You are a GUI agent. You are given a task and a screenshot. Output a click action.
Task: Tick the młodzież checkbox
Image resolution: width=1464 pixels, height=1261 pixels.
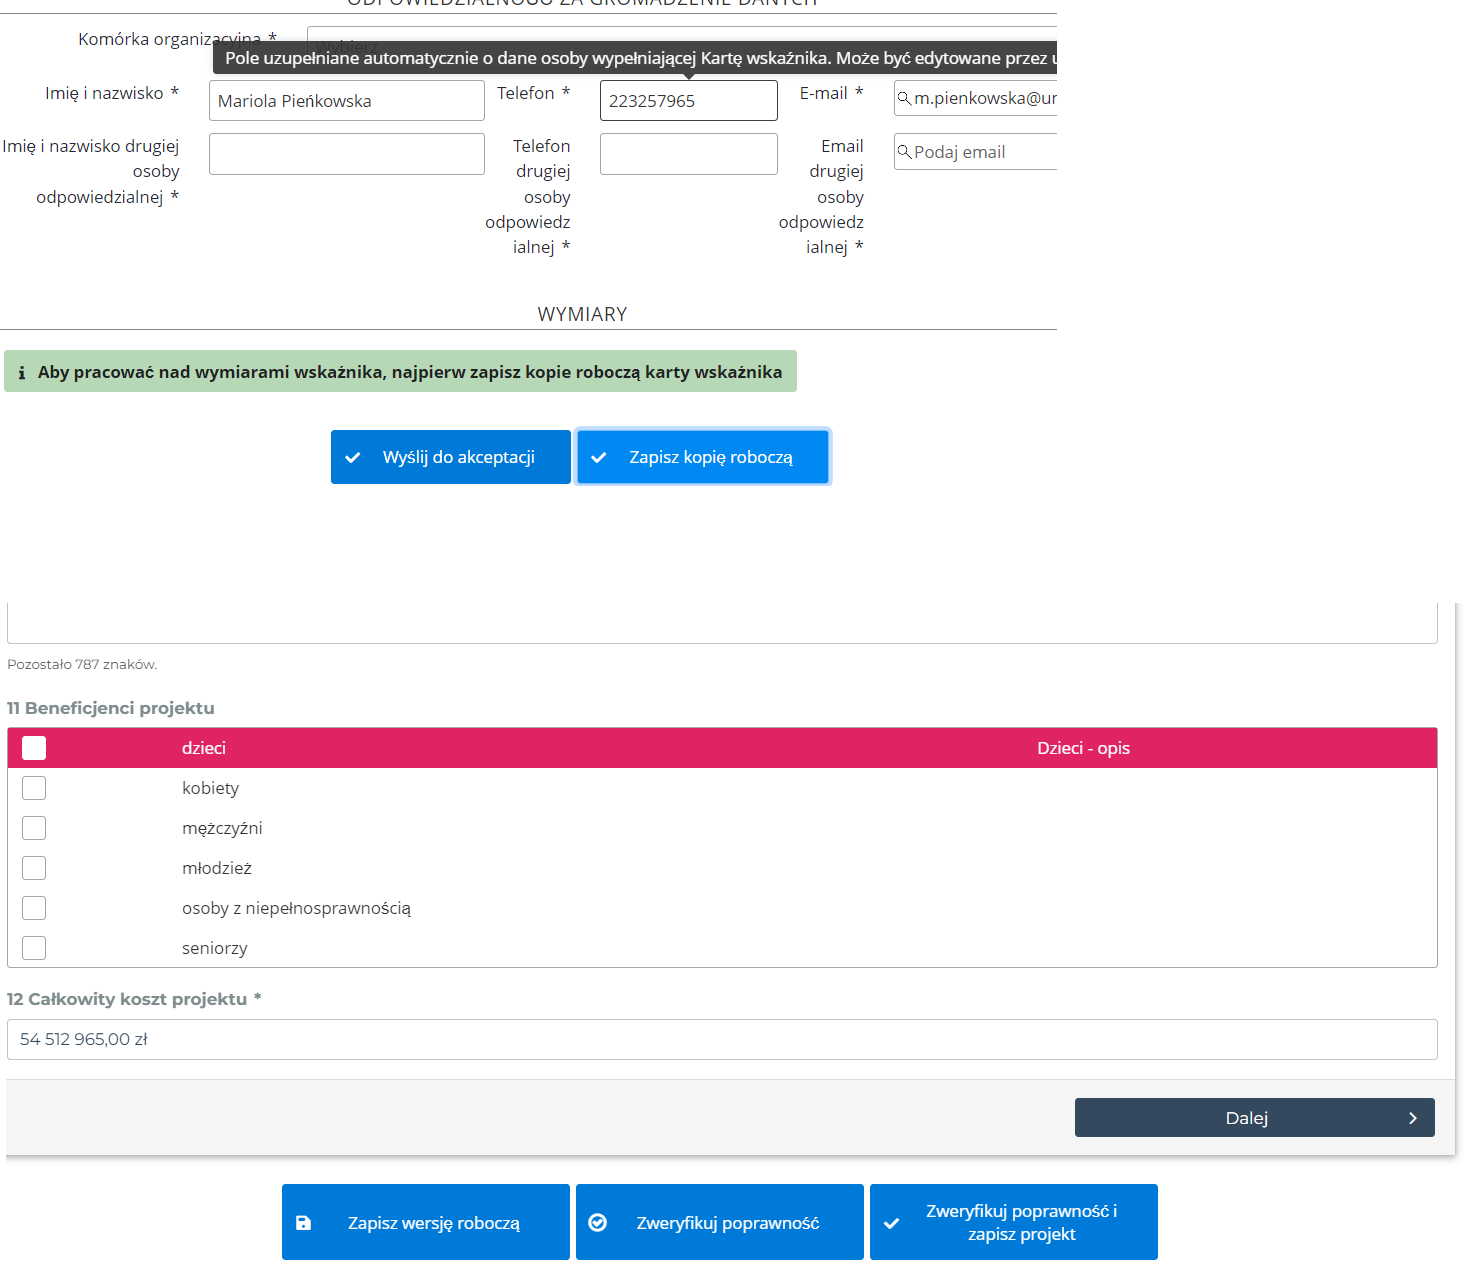point(34,868)
